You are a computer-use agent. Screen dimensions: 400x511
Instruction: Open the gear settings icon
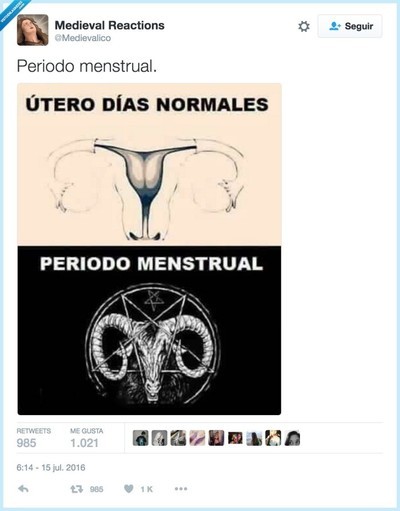click(x=304, y=26)
